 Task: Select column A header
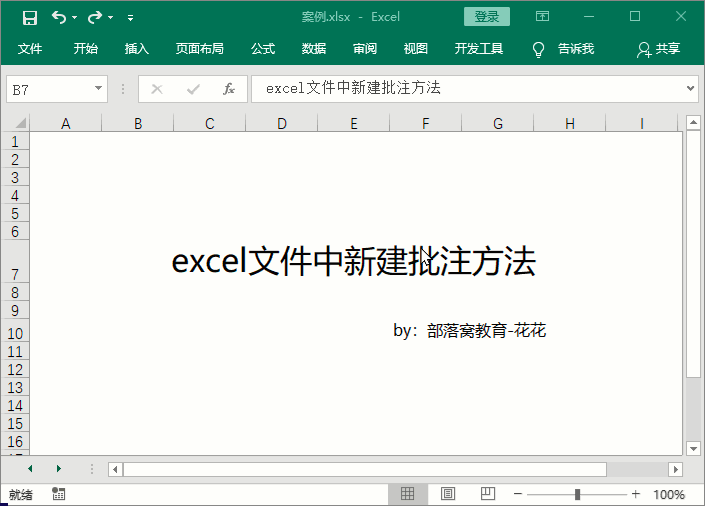[66, 123]
